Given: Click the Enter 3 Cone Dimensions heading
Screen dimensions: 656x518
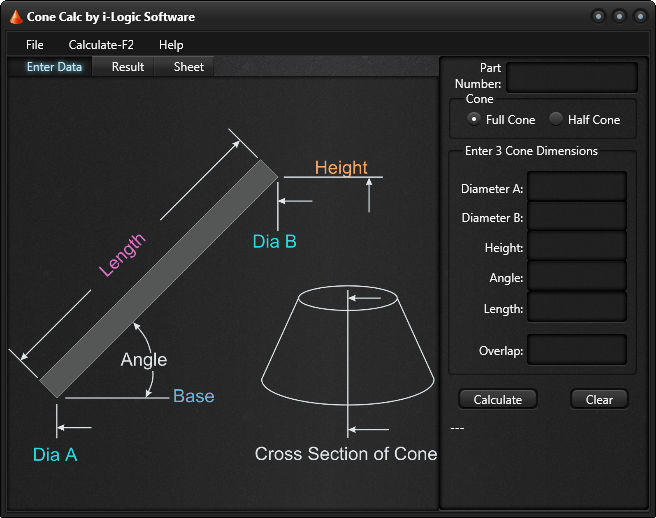Looking at the screenshot, I should tap(531, 151).
